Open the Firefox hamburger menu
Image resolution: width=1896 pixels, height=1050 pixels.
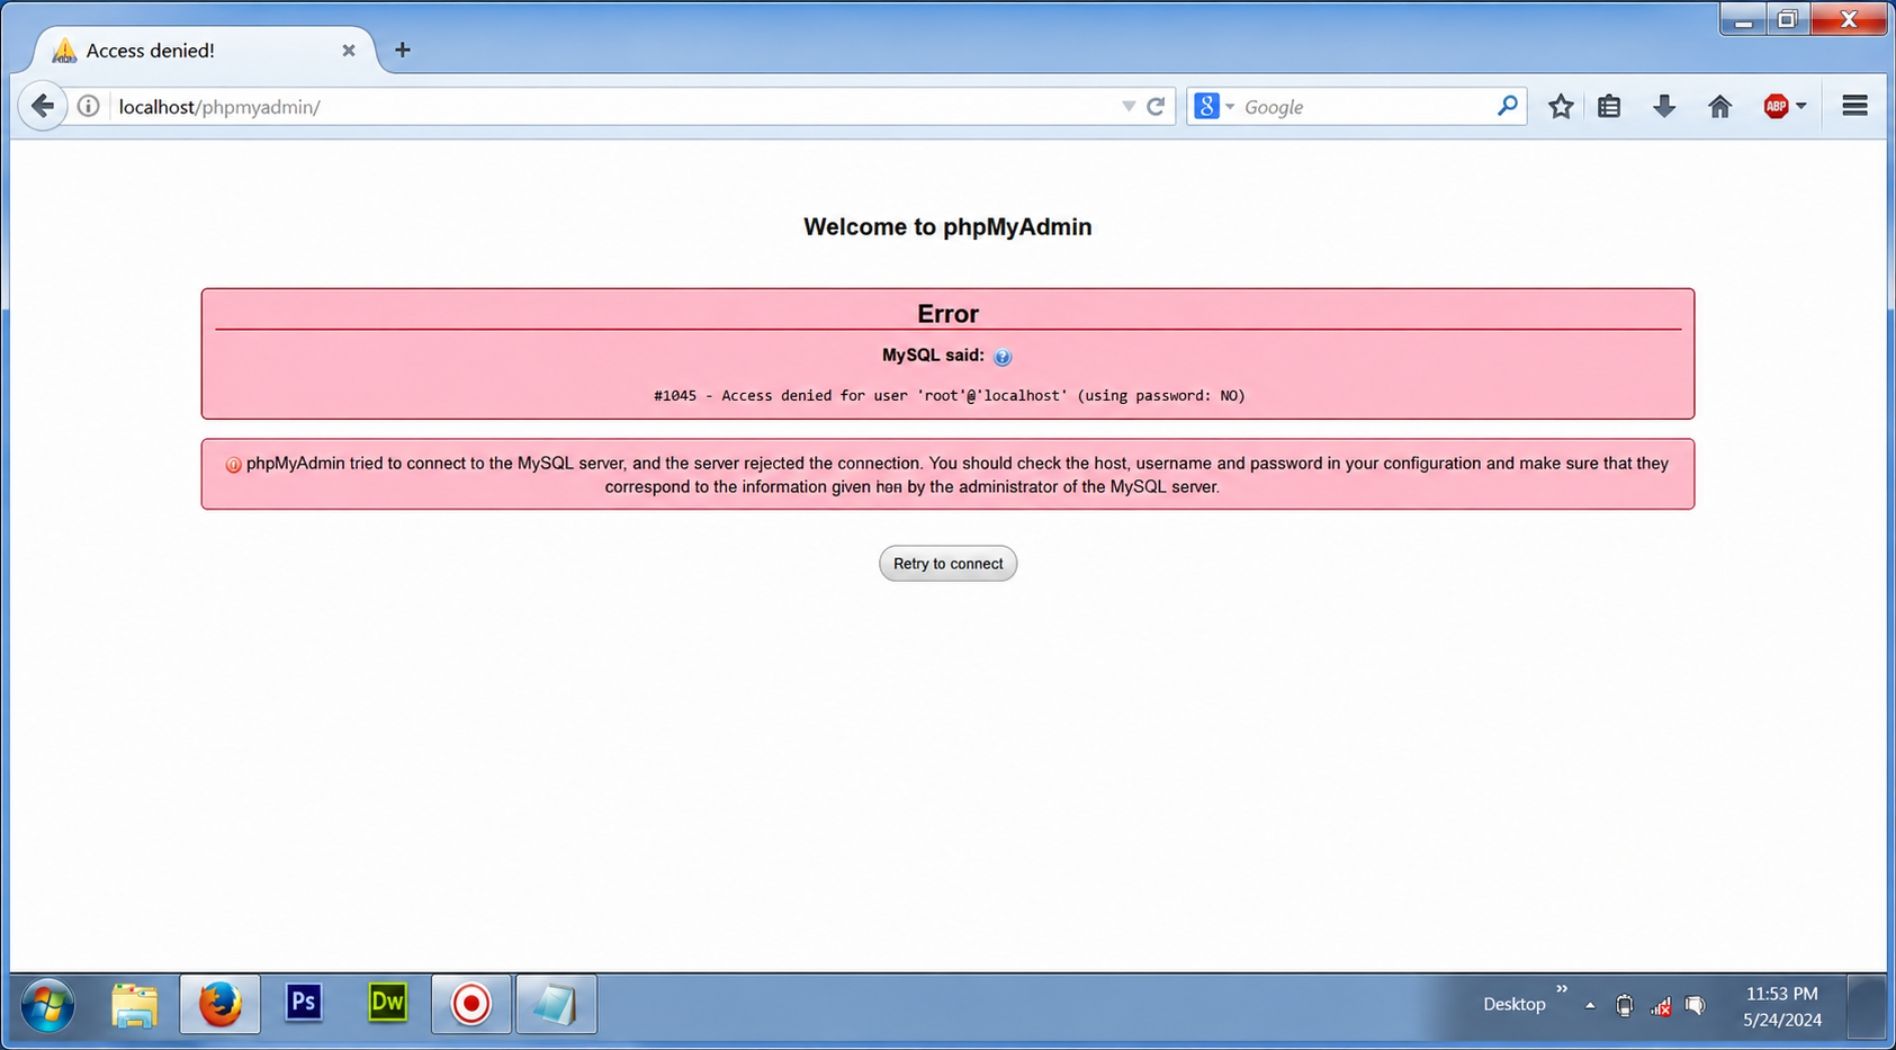click(x=1855, y=106)
